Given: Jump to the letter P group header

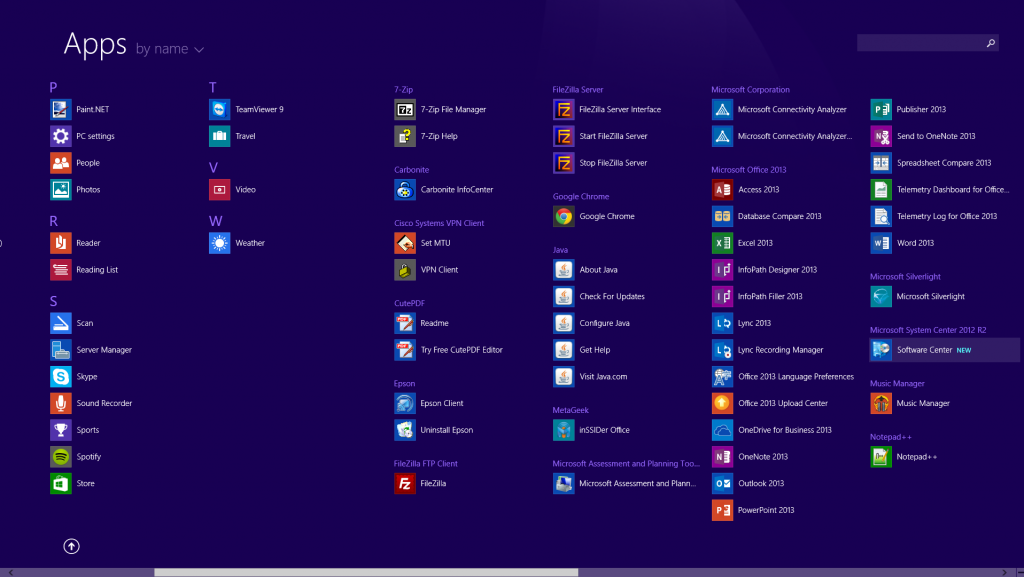Looking at the screenshot, I should point(54,87).
